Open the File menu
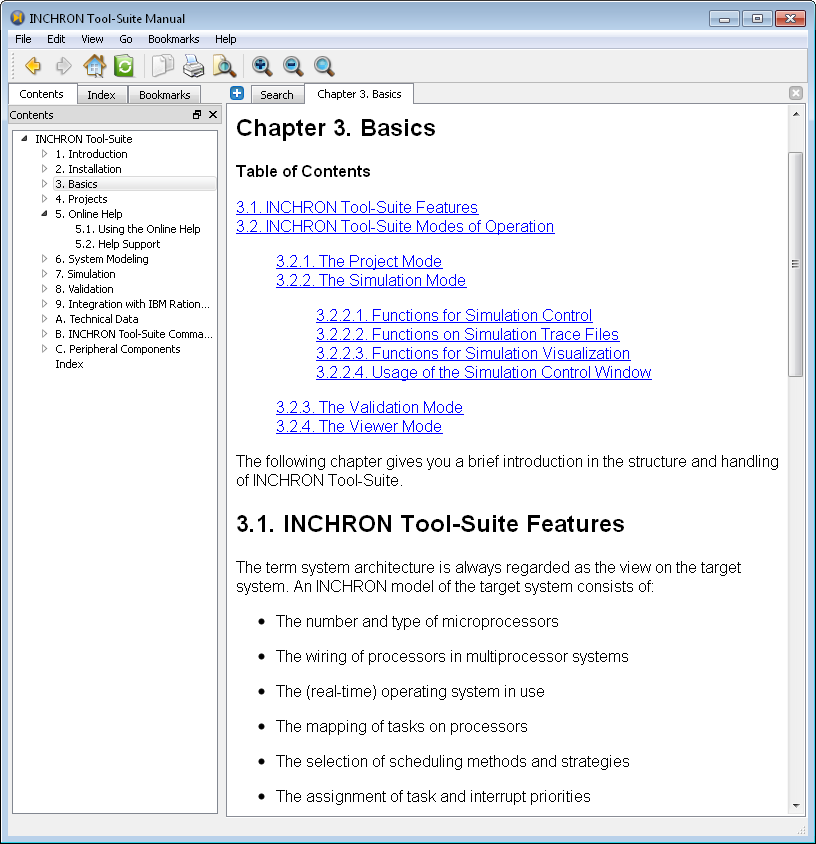Screen dimensions: 816x844 pos(23,39)
